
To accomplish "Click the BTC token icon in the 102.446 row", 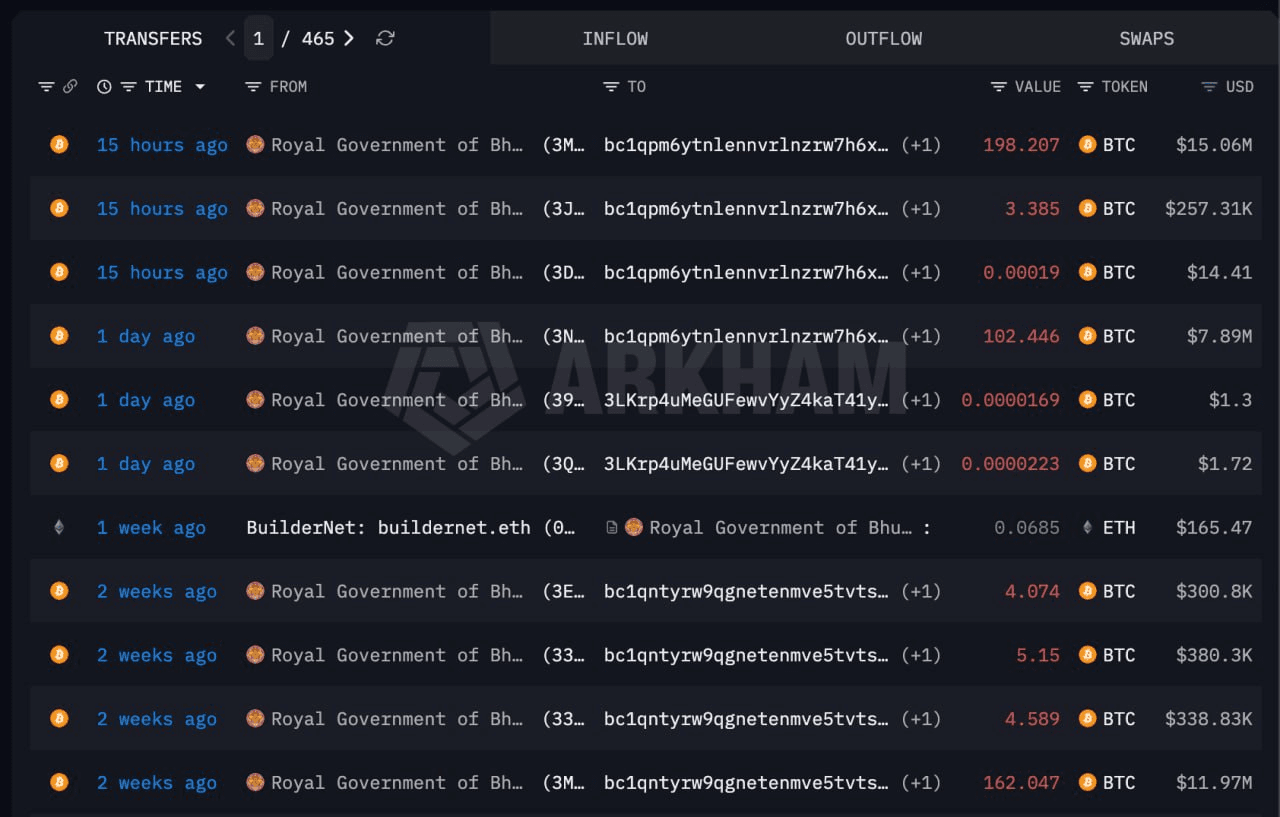I will click(x=1088, y=336).
